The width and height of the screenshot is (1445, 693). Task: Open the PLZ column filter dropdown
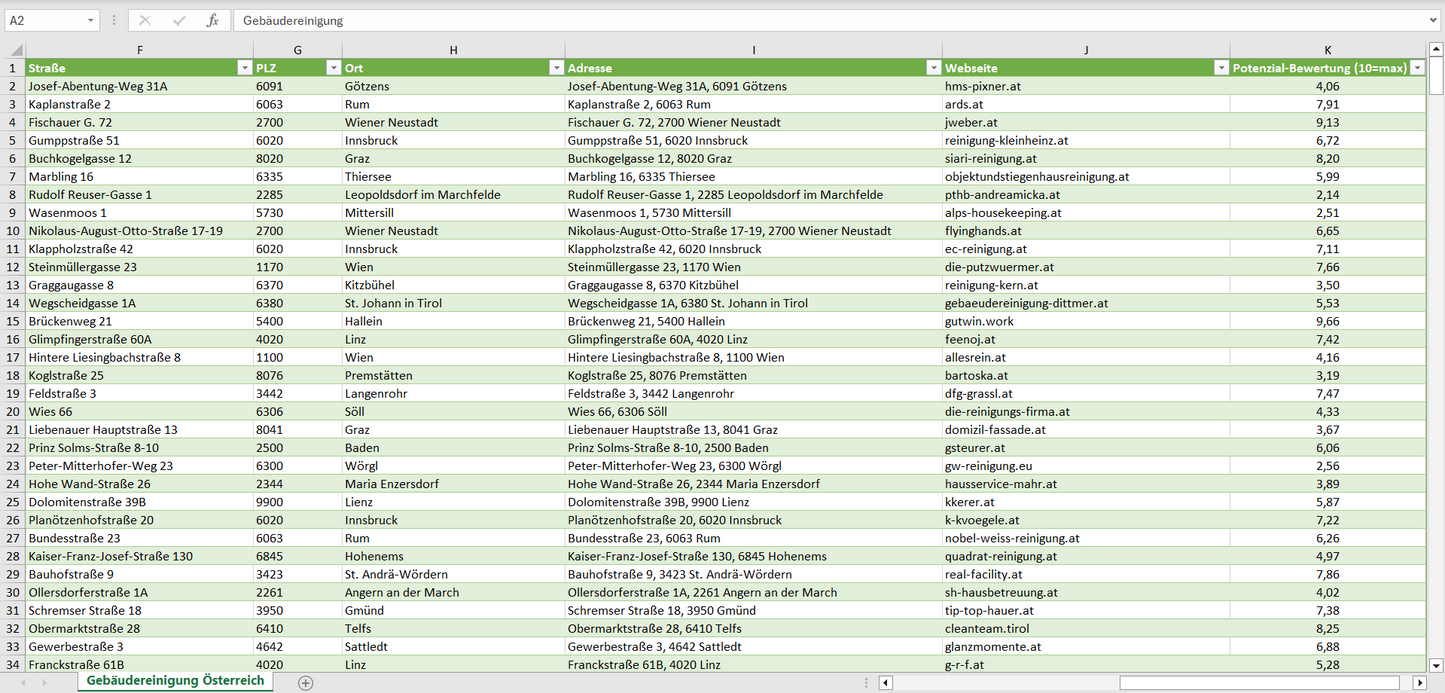click(x=333, y=68)
